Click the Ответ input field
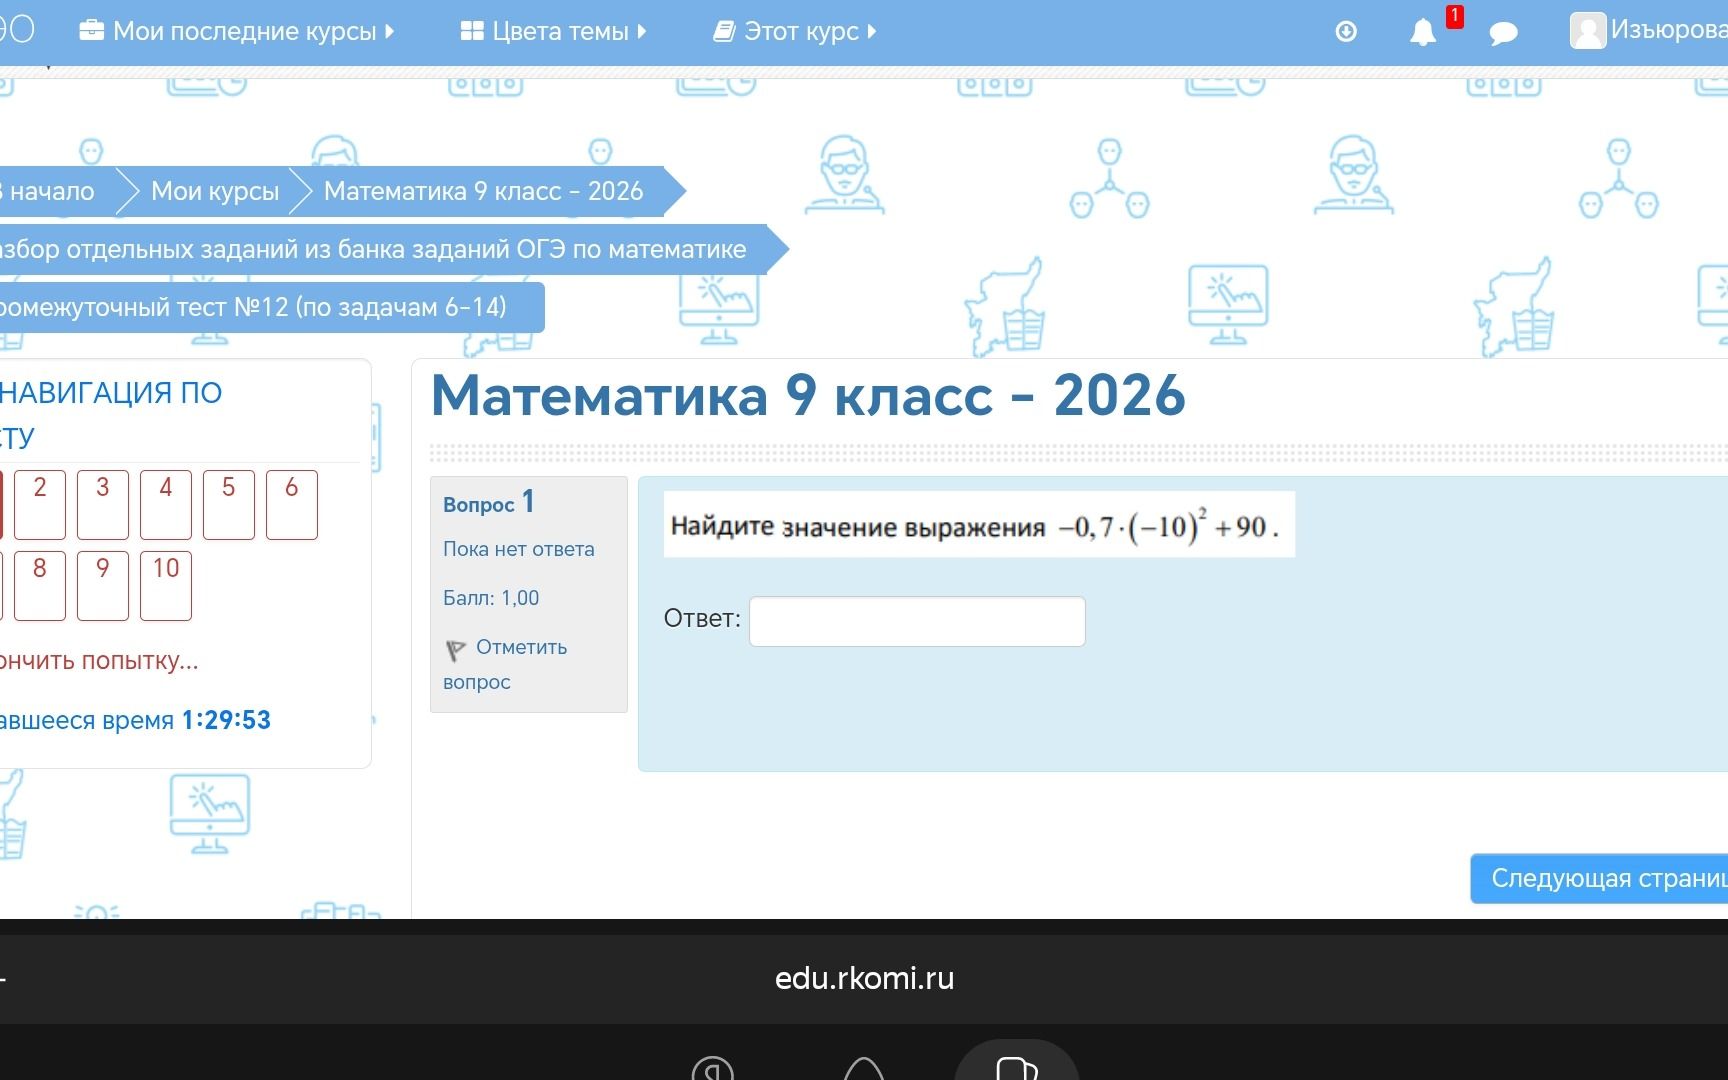Screen dimensions: 1728x1080 coord(917,621)
